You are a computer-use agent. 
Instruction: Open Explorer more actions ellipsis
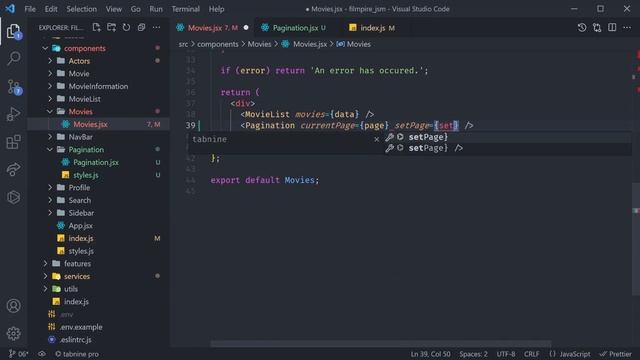pyautogui.click(x=156, y=27)
